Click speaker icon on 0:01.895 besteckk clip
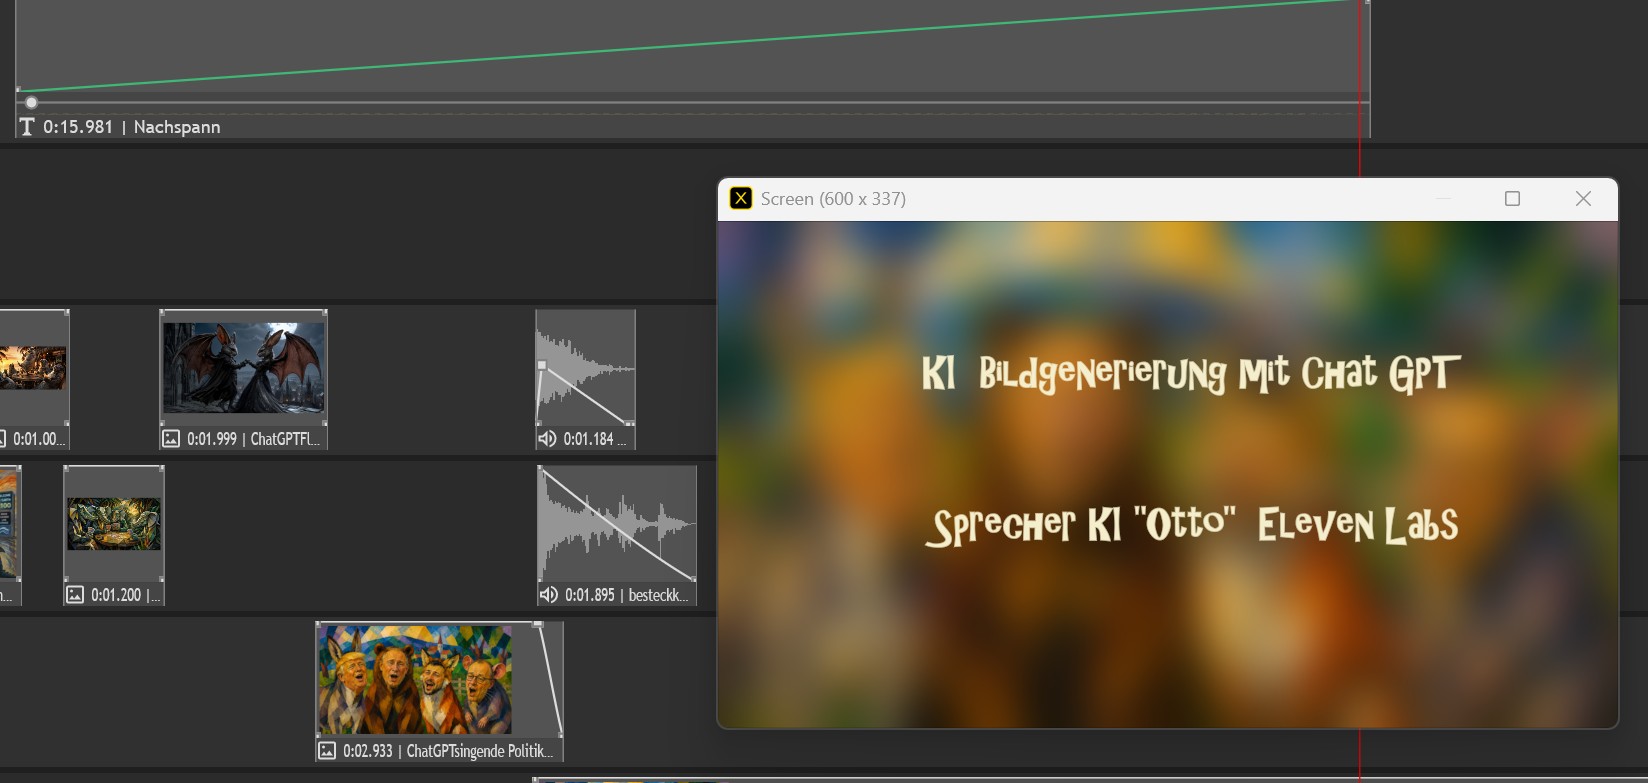The width and height of the screenshot is (1648, 783). click(x=548, y=594)
